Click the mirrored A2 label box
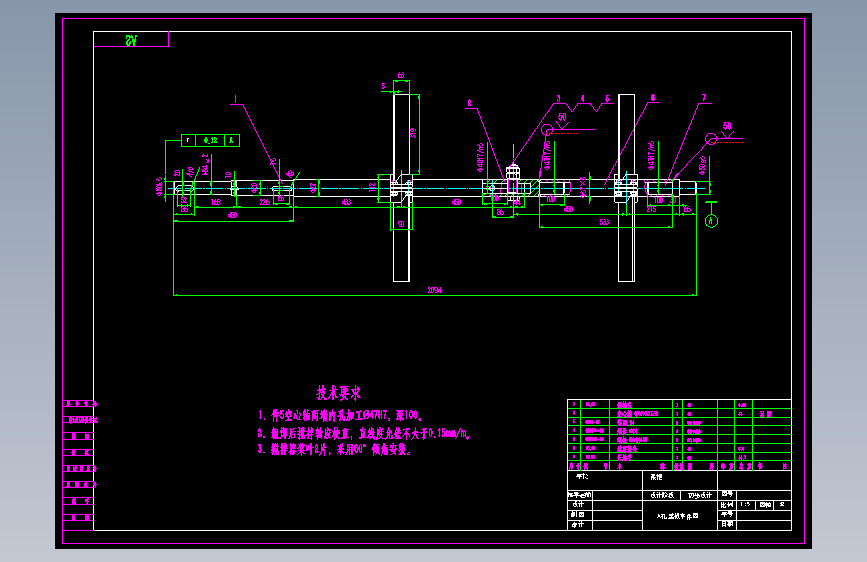867x562 pixels. pos(131,39)
